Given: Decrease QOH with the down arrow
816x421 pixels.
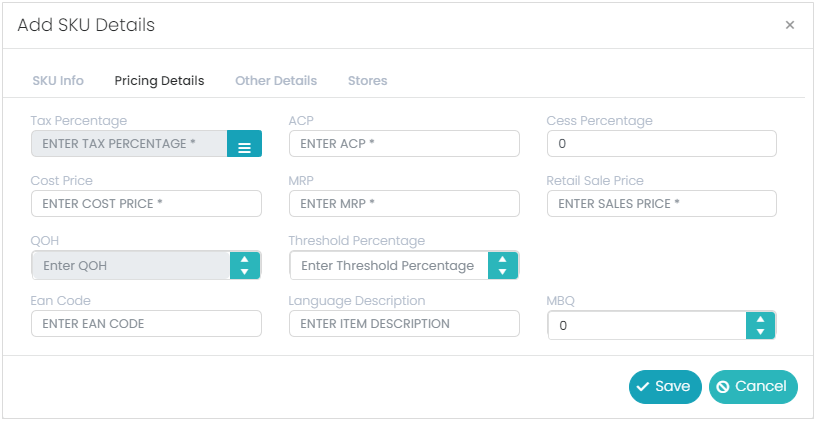Looking at the screenshot, I should 245,272.
